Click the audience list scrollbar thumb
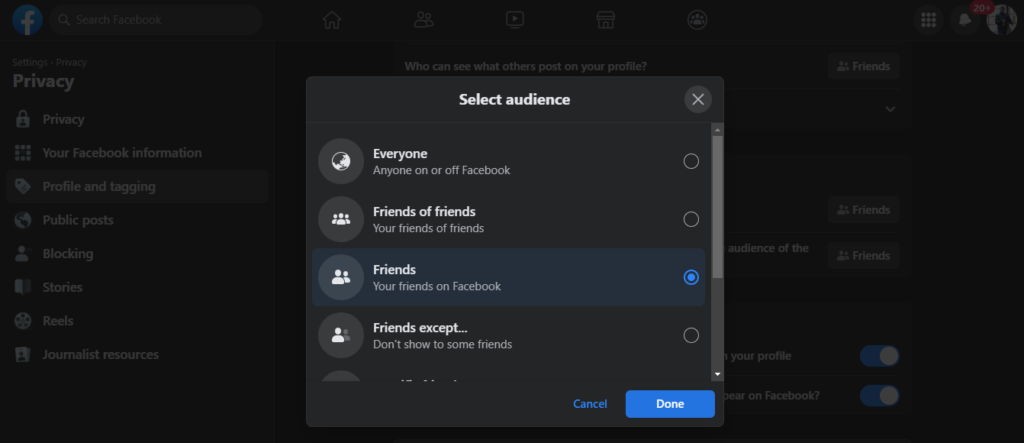Image resolution: width=1024 pixels, height=443 pixels. point(718,206)
